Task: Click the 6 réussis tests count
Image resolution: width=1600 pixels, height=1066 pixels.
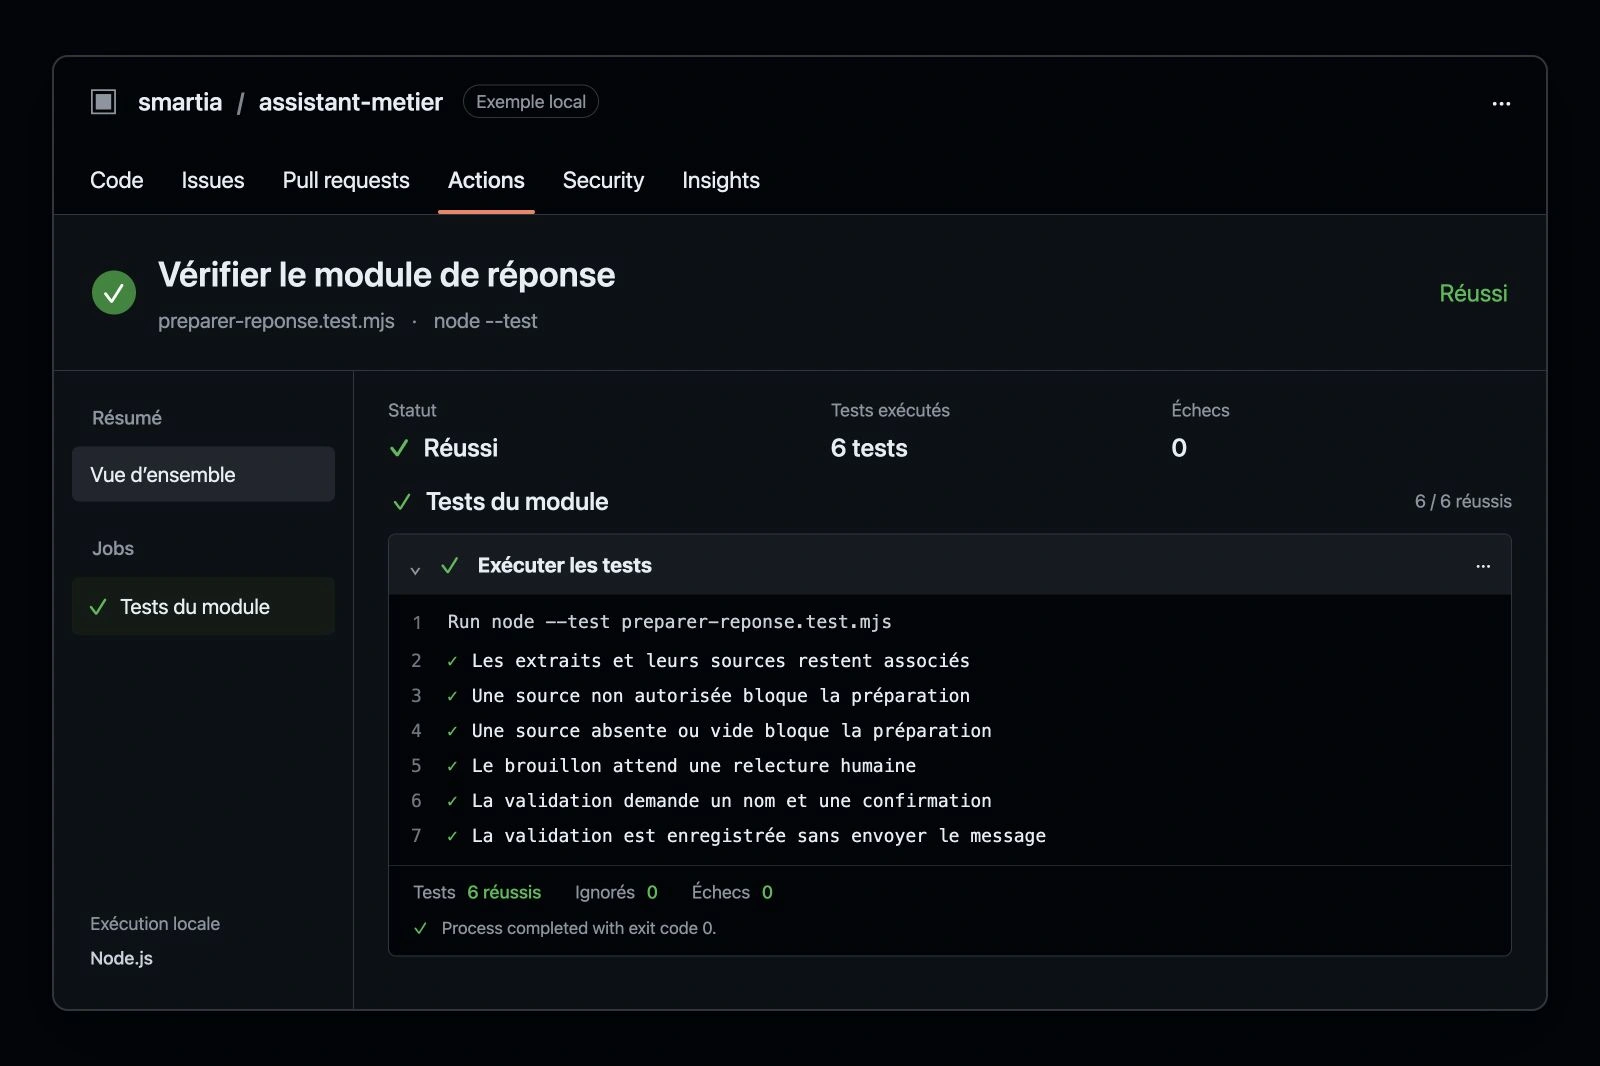Action: [504, 892]
